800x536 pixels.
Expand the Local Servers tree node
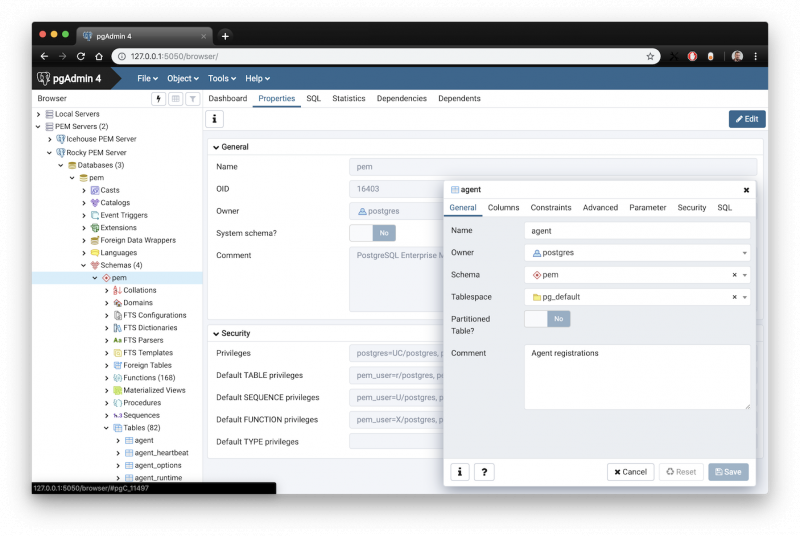38,114
